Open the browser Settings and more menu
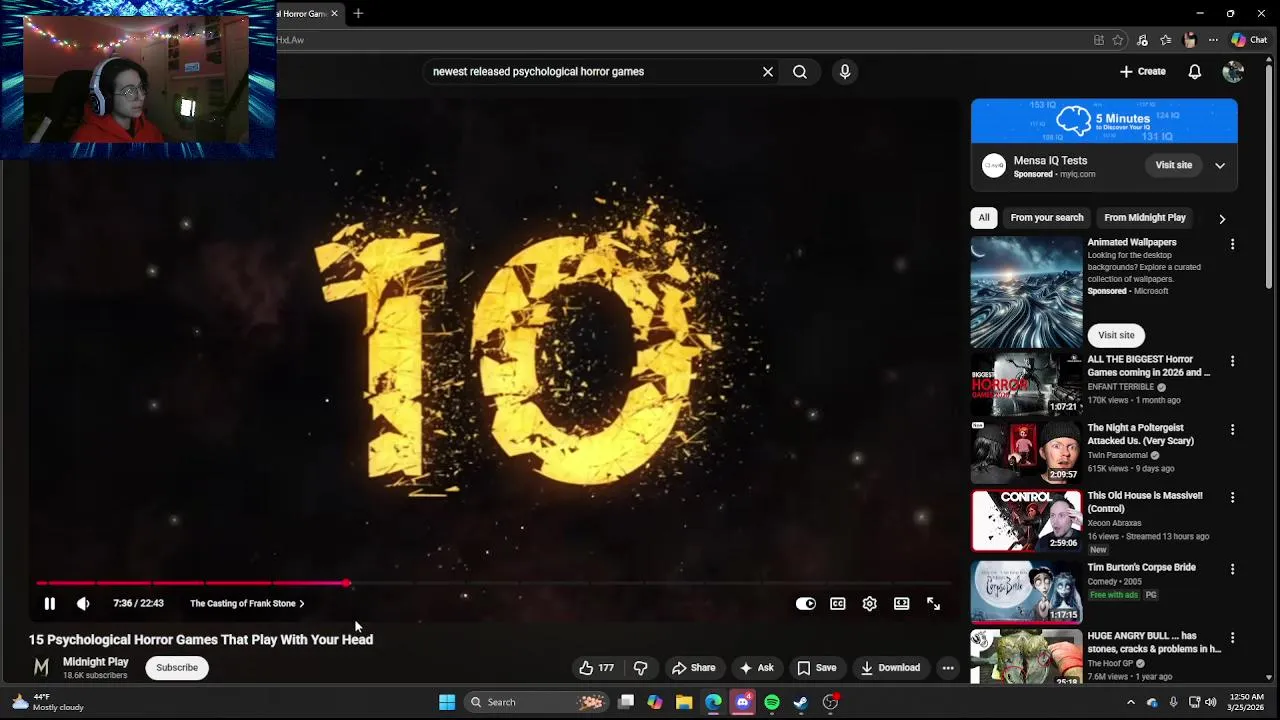The width and height of the screenshot is (1280, 720). point(1213,40)
